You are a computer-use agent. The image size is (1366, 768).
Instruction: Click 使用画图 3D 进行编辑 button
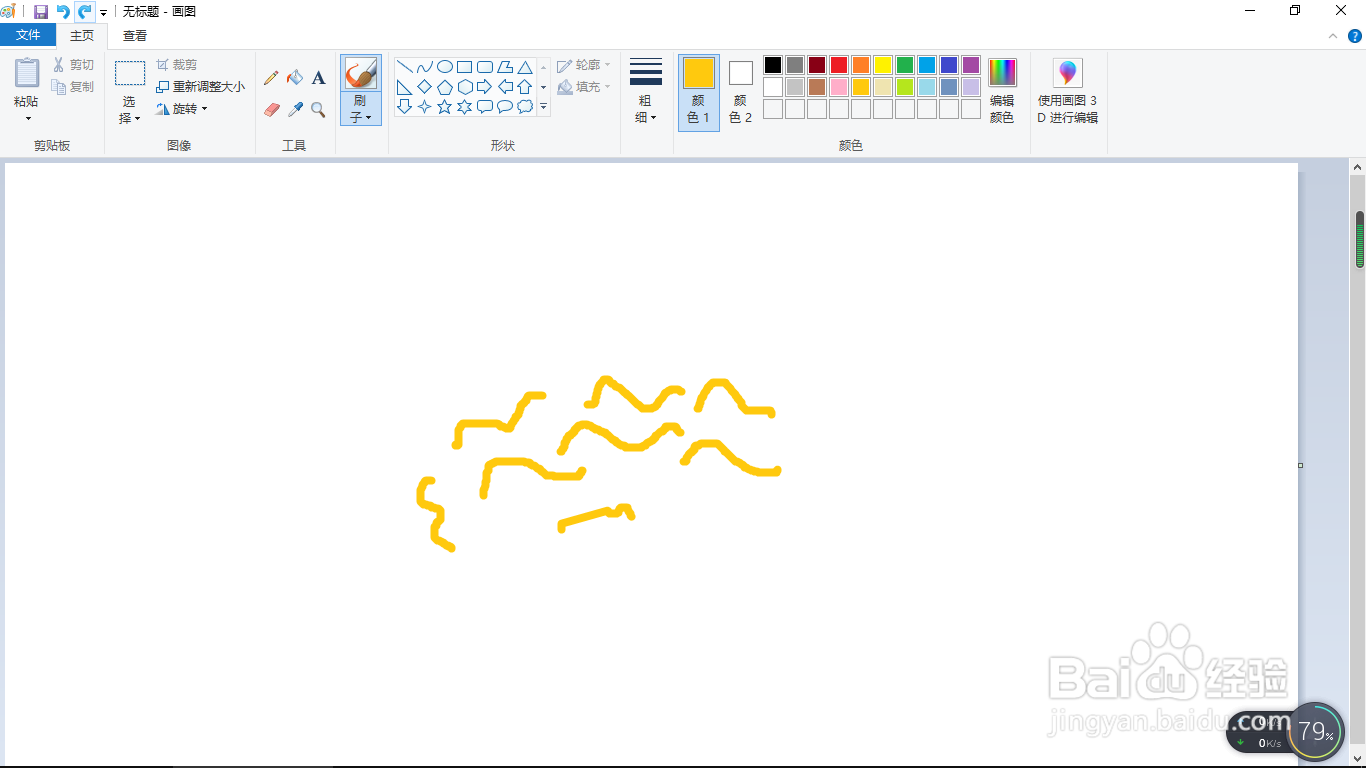1068,91
